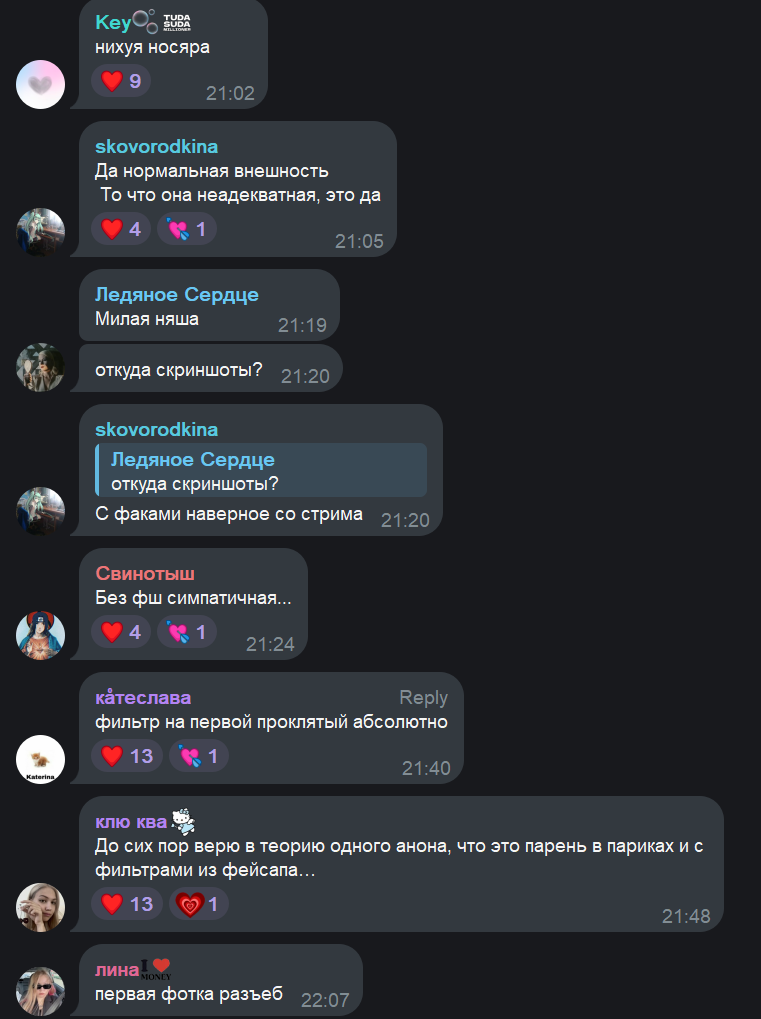This screenshot has width=761, height=1019.
Task: Click the Katerina cat avatar
Action: (x=40, y=759)
